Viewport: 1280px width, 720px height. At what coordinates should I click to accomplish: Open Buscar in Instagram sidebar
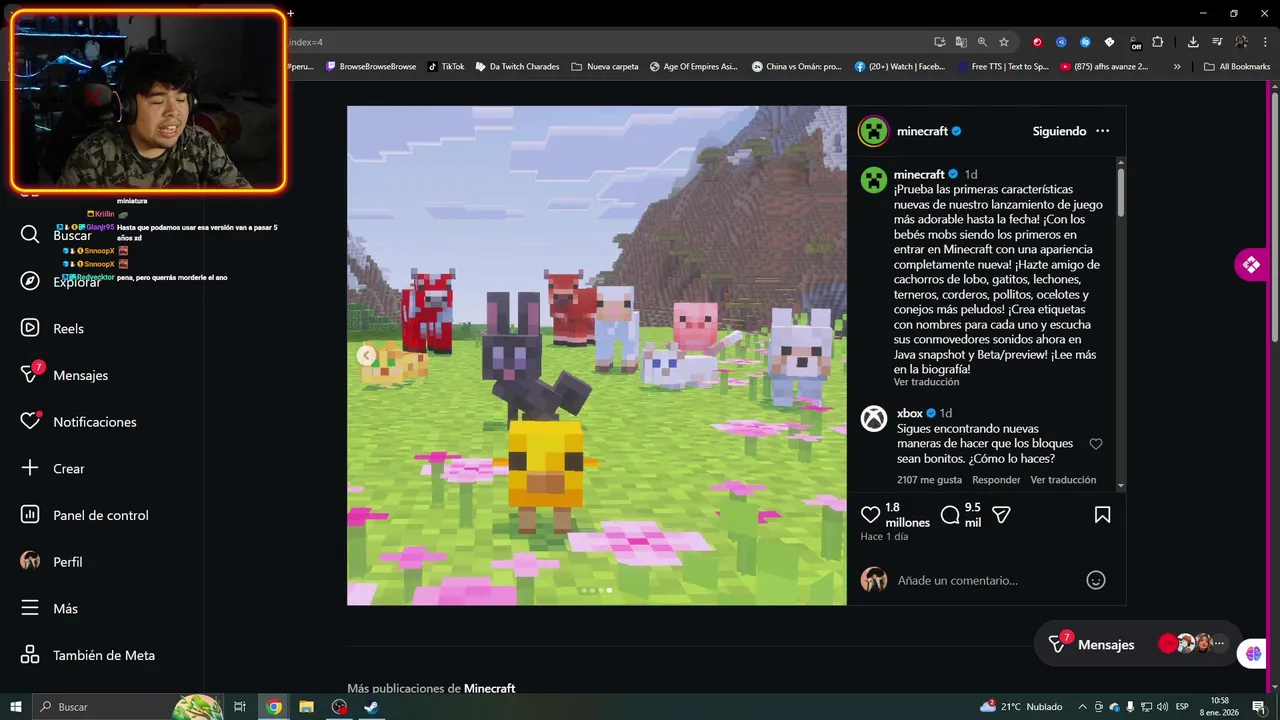(x=57, y=234)
